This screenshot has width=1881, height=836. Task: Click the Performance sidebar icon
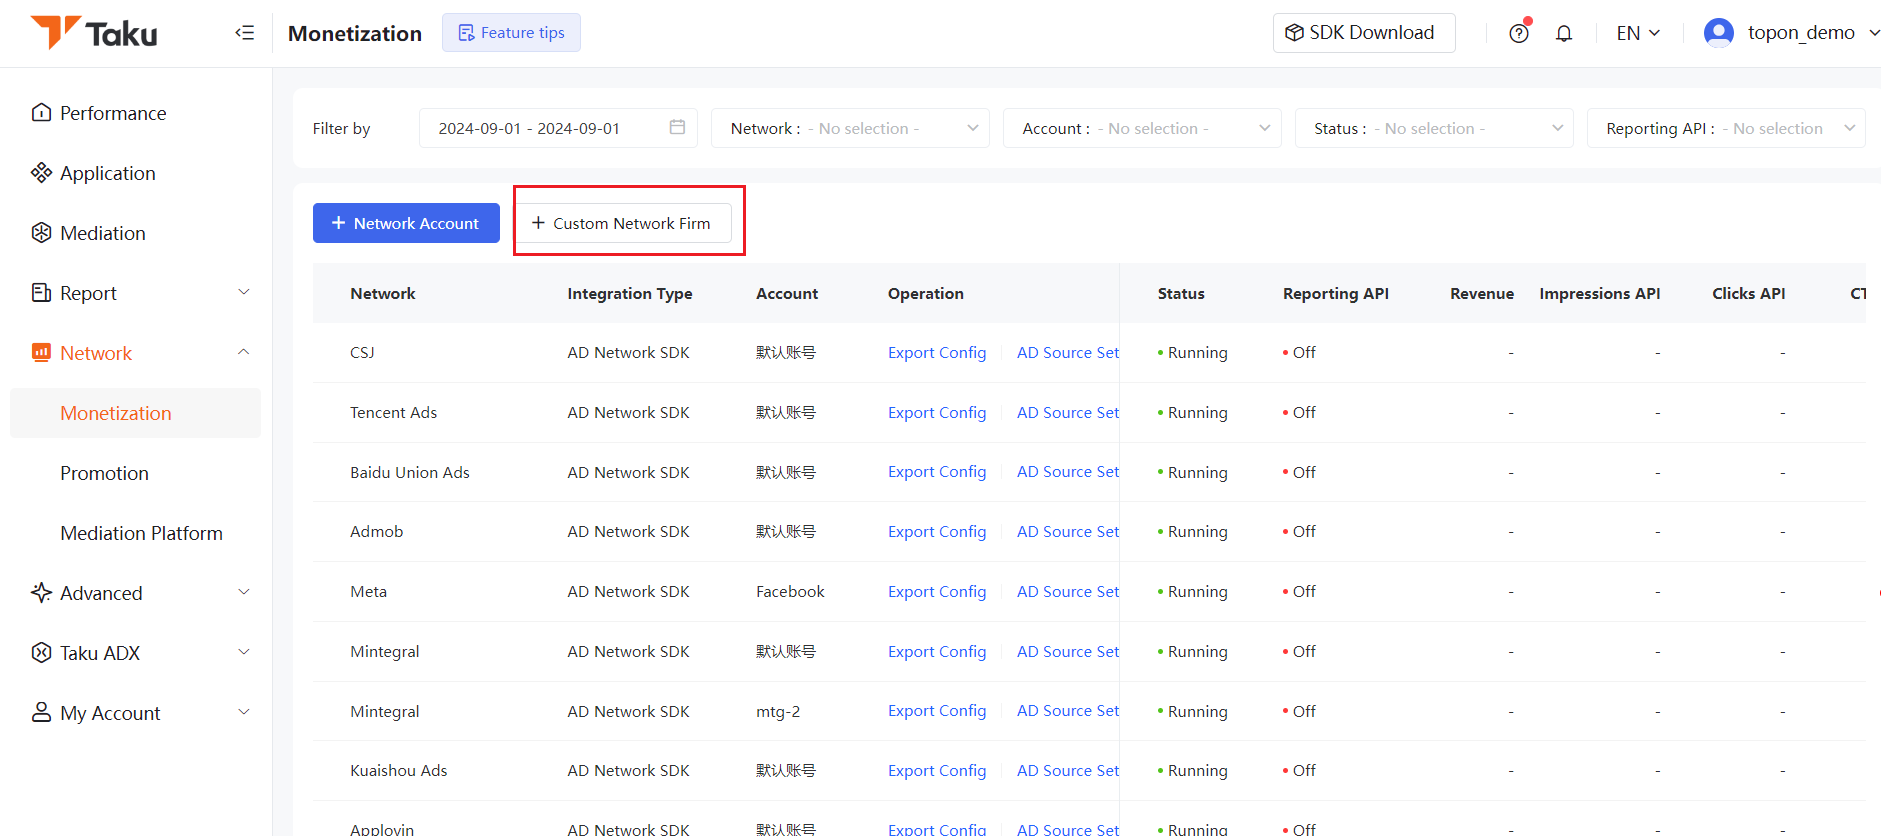41,112
